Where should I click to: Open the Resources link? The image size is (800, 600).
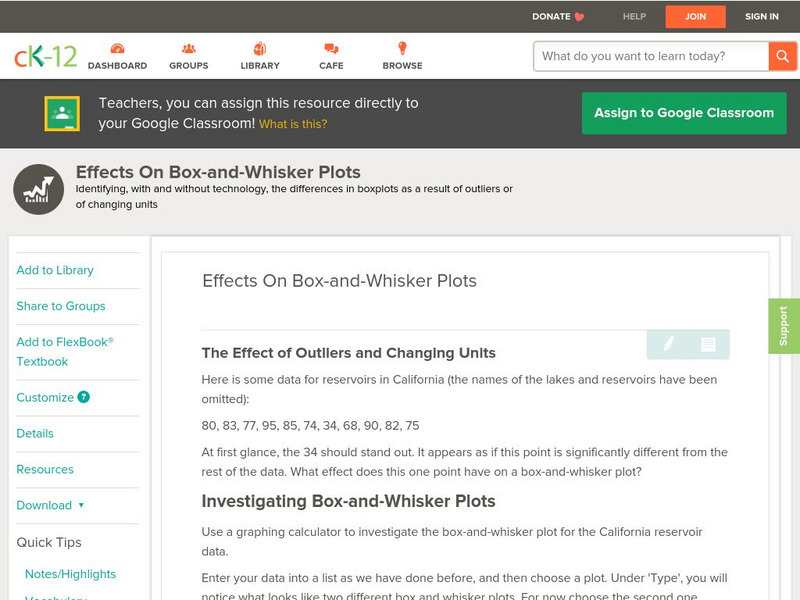(x=45, y=469)
